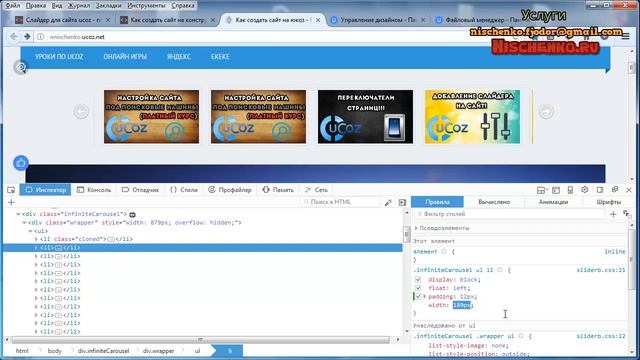The height and width of the screenshot is (360, 640).
Task: Expand the Псевдоэлементы section
Action: click(416, 228)
